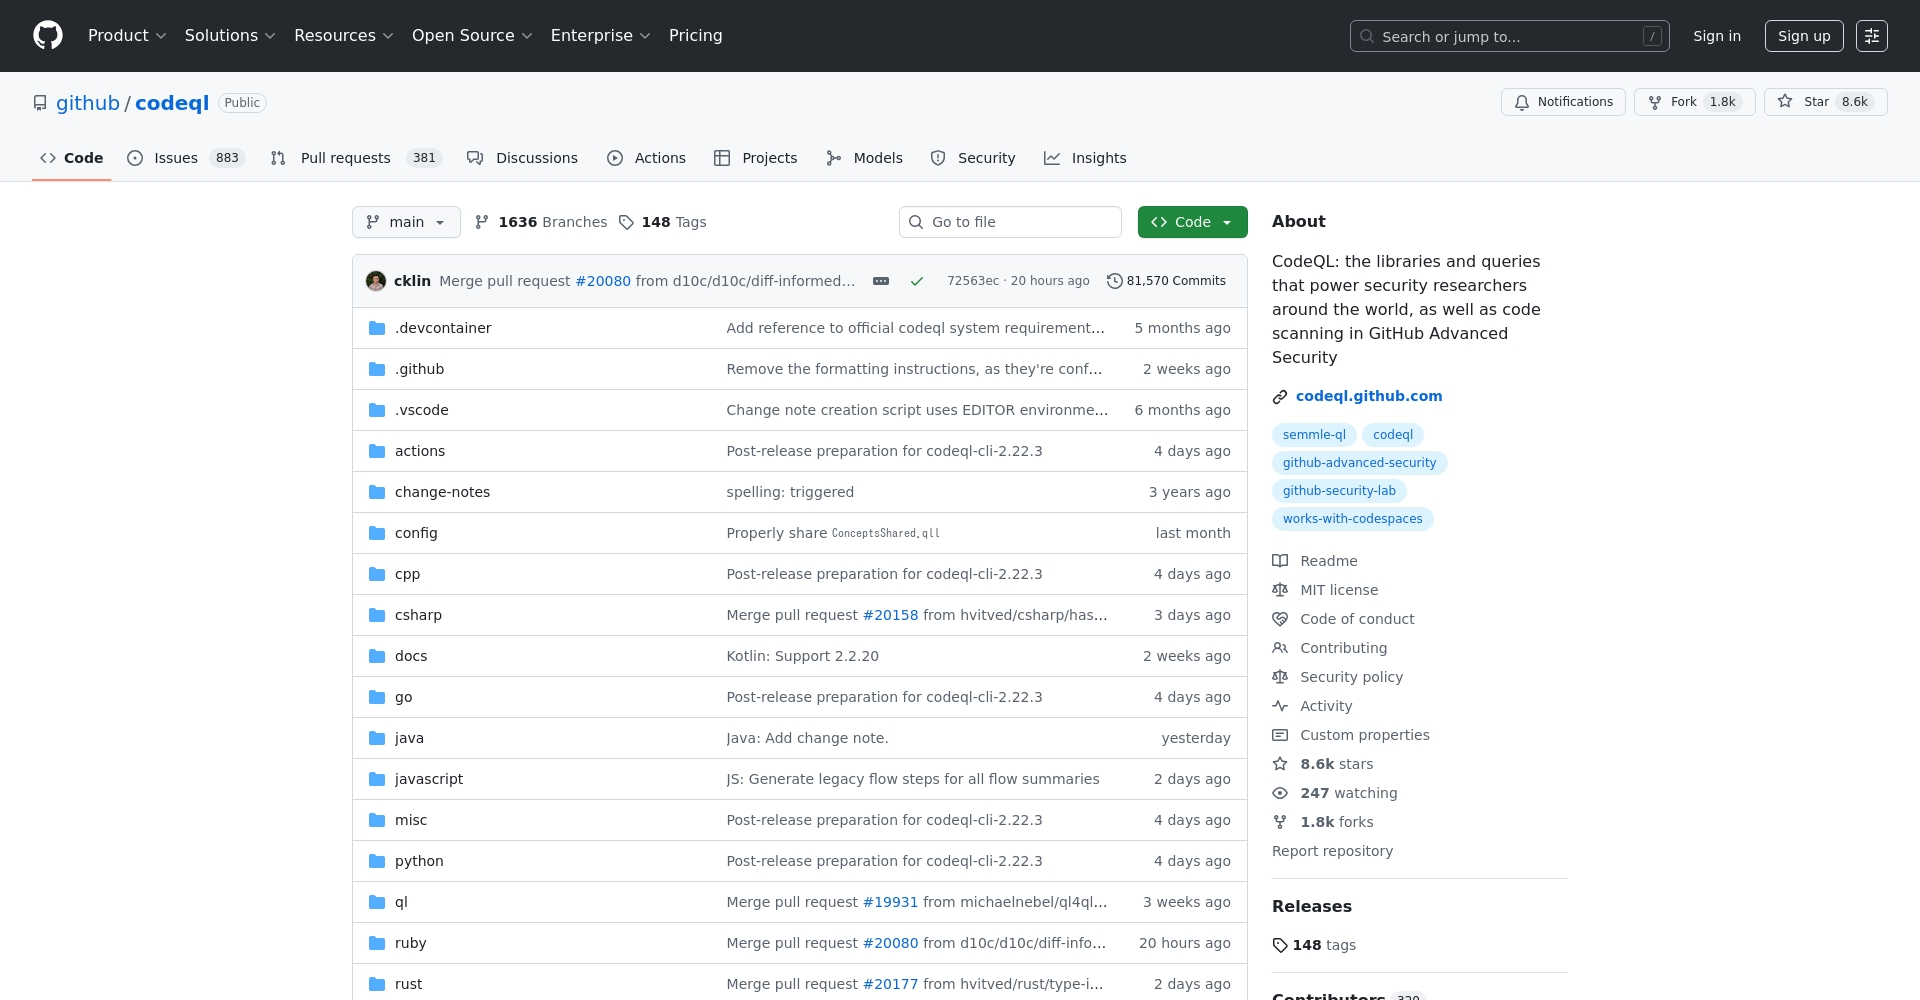This screenshot has width=1920, height=1000.
Task: Click the semmle-ql topic tag
Action: click(1314, 435)
